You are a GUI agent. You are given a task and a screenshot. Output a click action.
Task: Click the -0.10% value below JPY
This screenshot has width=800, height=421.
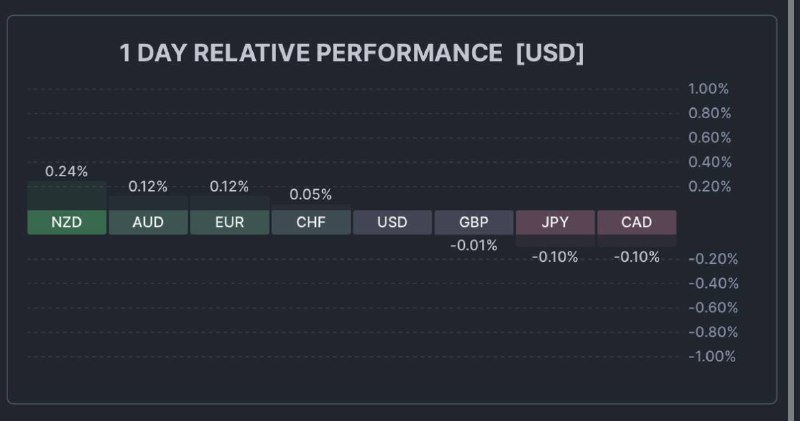point(555,257)
